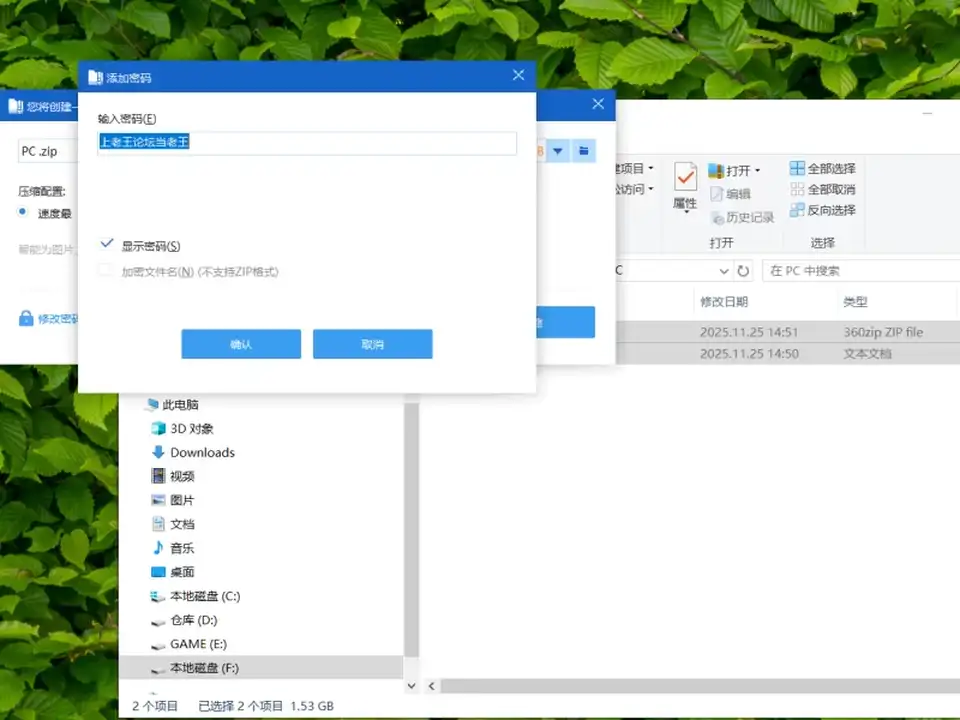Click the password input field

tap(307, 143)
